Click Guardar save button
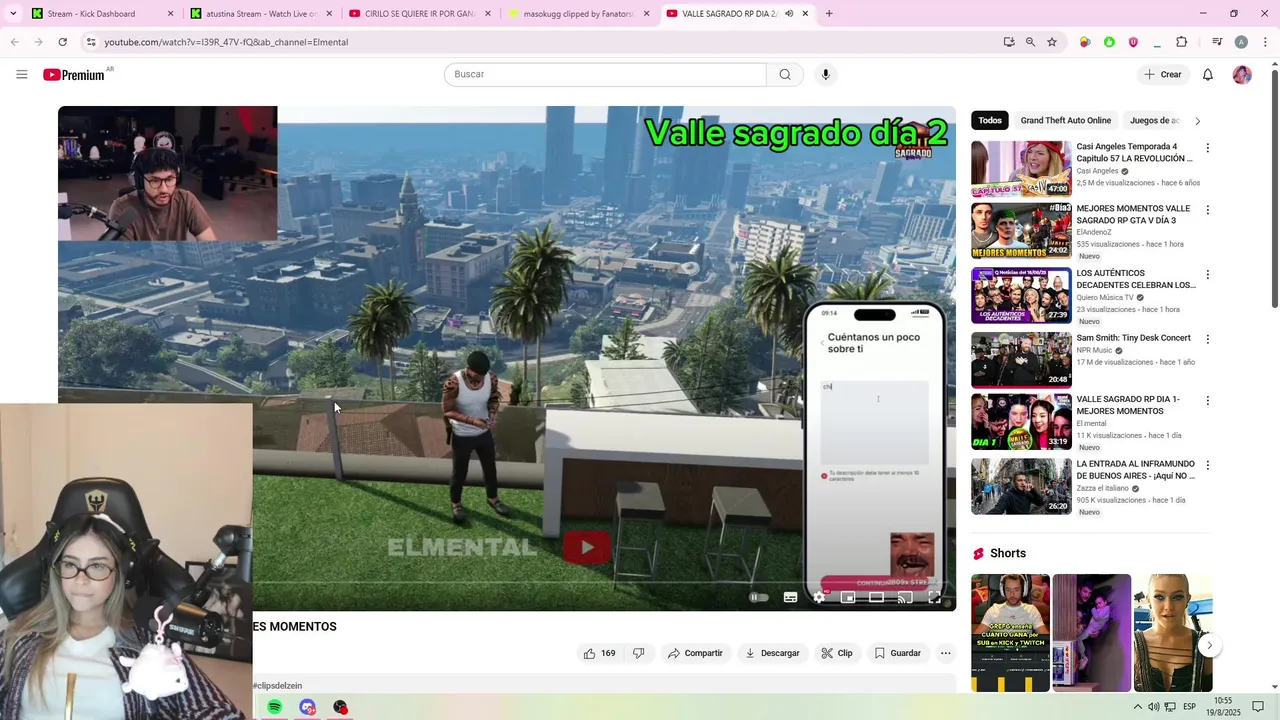 [x=897, y=653]
